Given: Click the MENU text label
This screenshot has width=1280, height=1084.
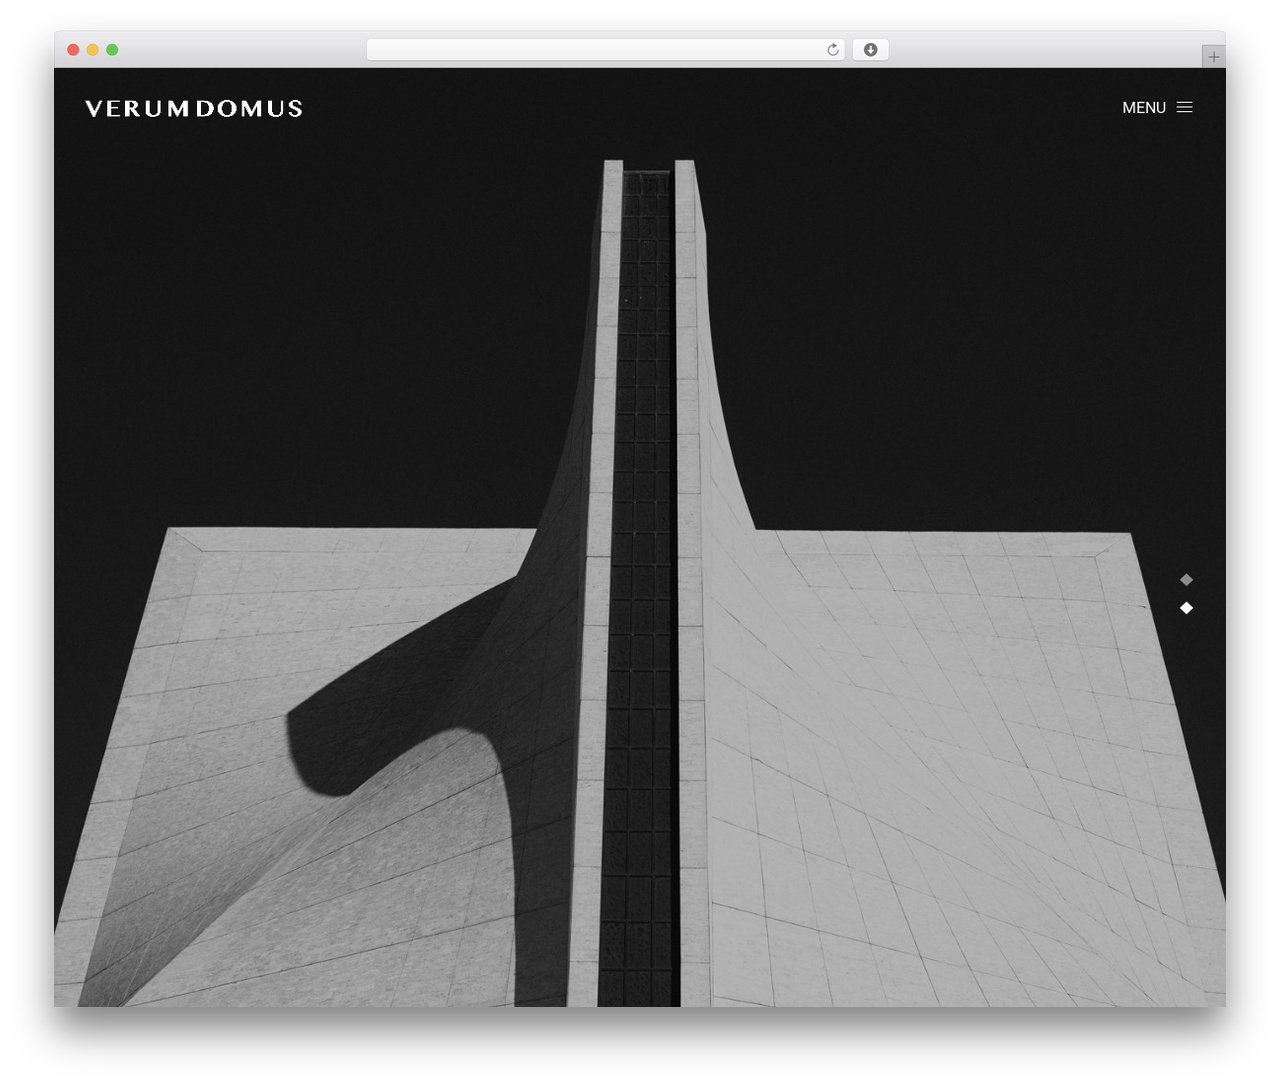Looking at the screenshot, I should click(1144, 108).
